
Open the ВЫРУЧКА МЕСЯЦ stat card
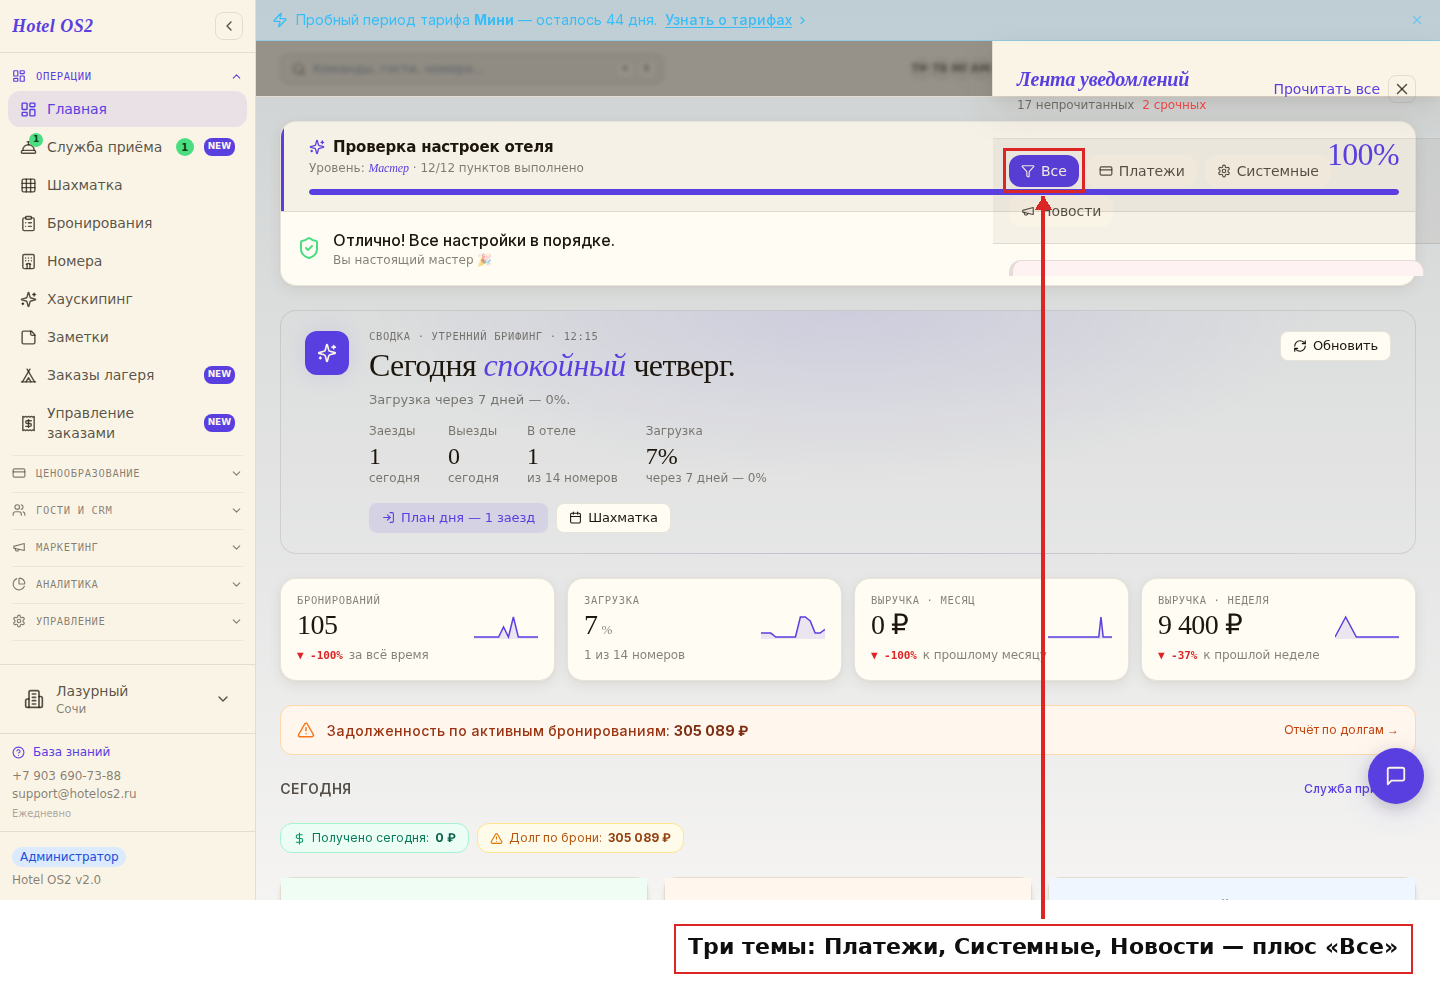click(x=991, y=630)
